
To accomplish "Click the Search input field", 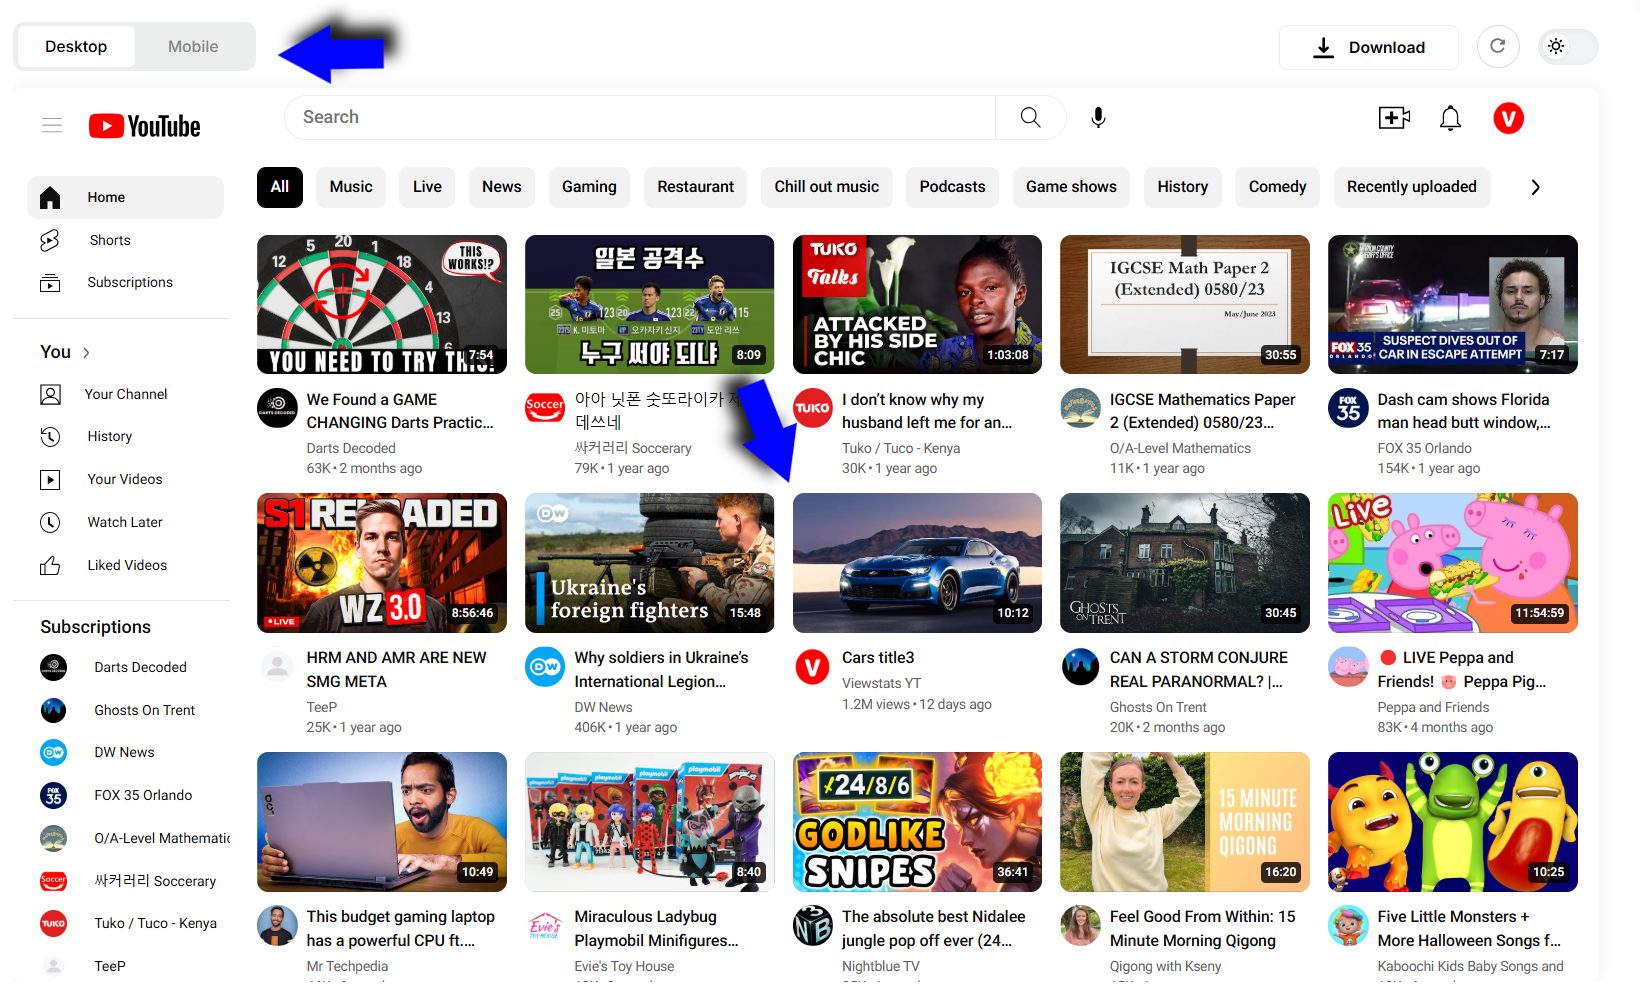I will 640,117.
